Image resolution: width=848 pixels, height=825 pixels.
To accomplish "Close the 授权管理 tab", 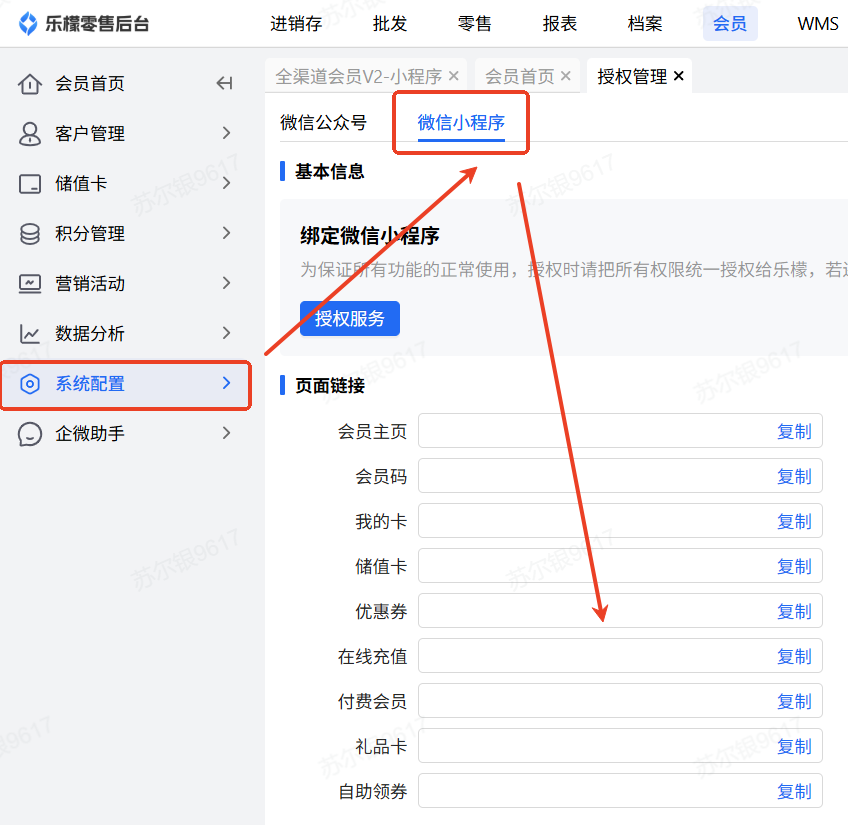I will tap(679, 76).
